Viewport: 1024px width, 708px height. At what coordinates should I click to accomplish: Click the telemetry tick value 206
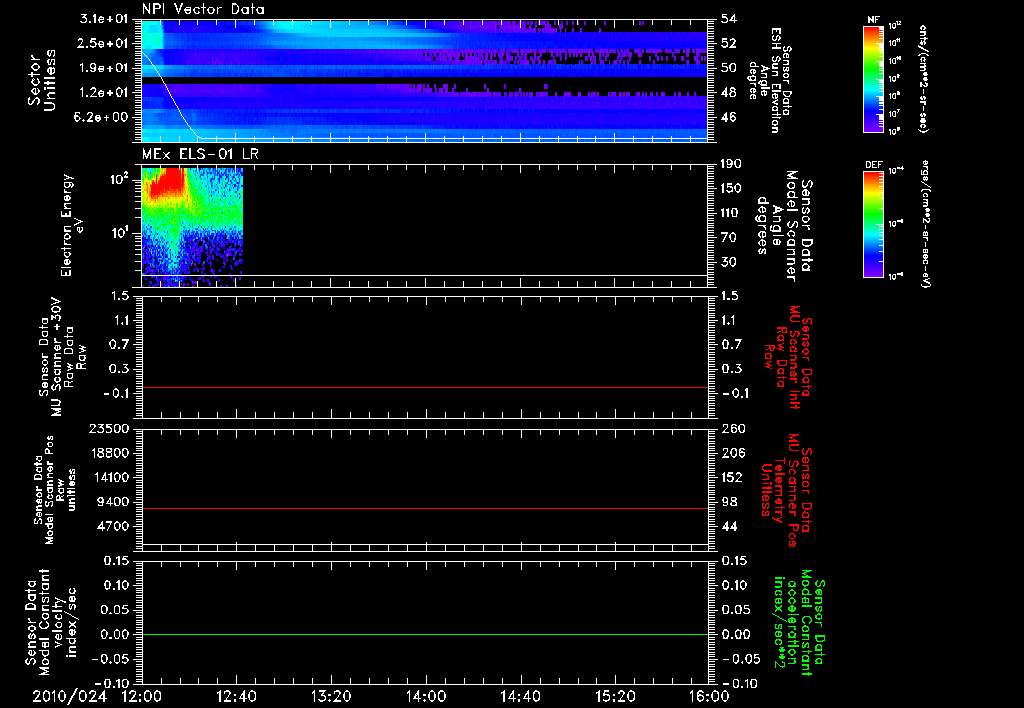pyautogui.click(x=733, y=453)
